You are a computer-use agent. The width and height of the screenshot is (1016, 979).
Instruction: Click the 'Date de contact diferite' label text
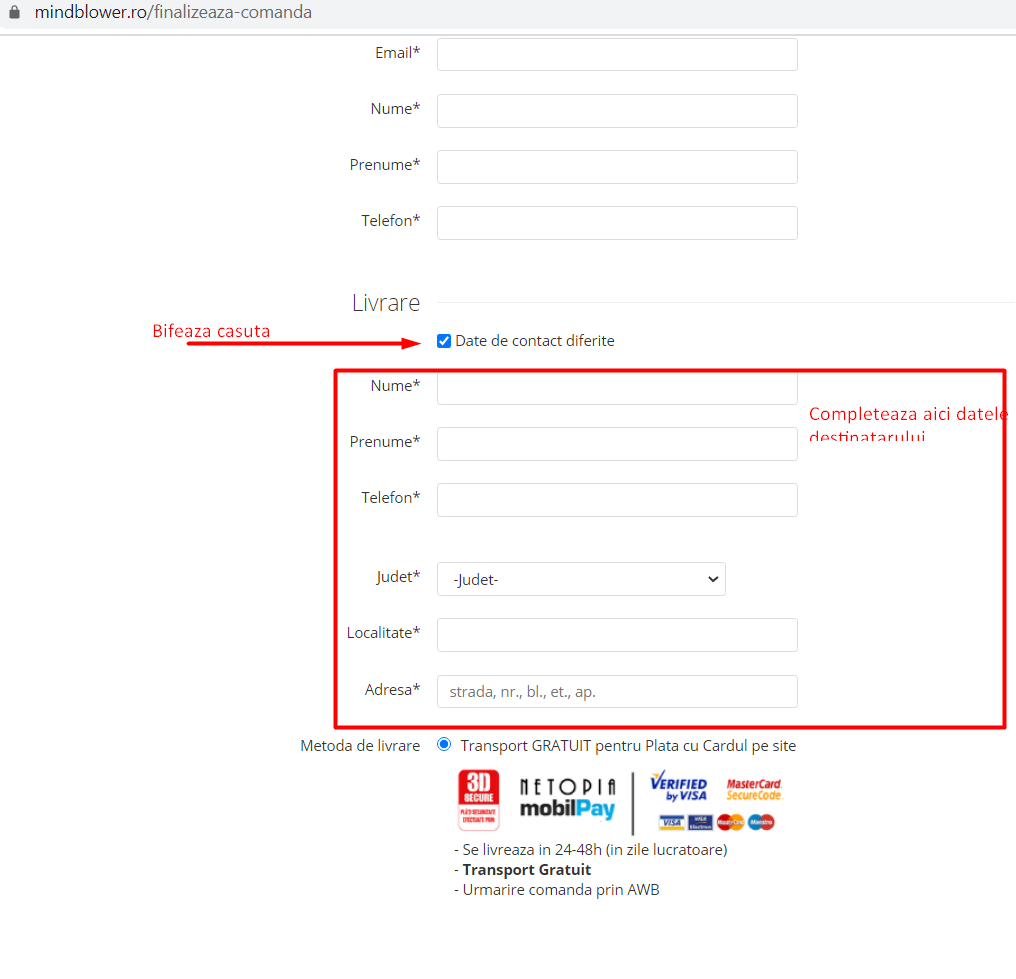535,341
